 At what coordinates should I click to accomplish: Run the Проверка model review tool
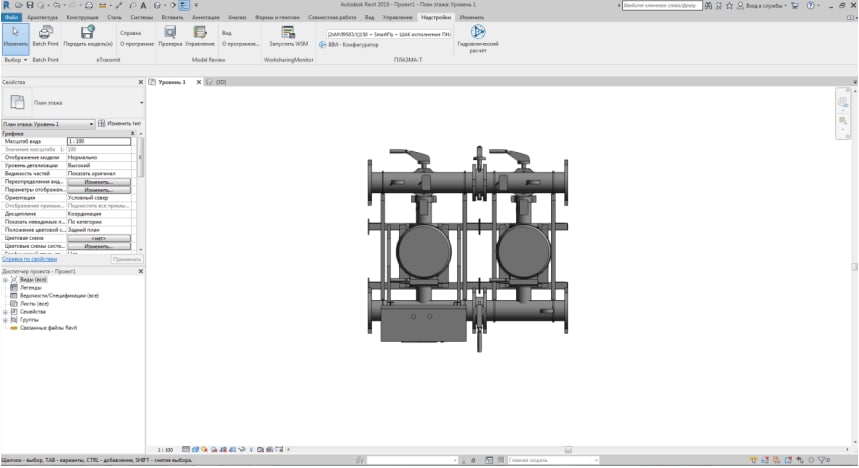click(170, 36)
